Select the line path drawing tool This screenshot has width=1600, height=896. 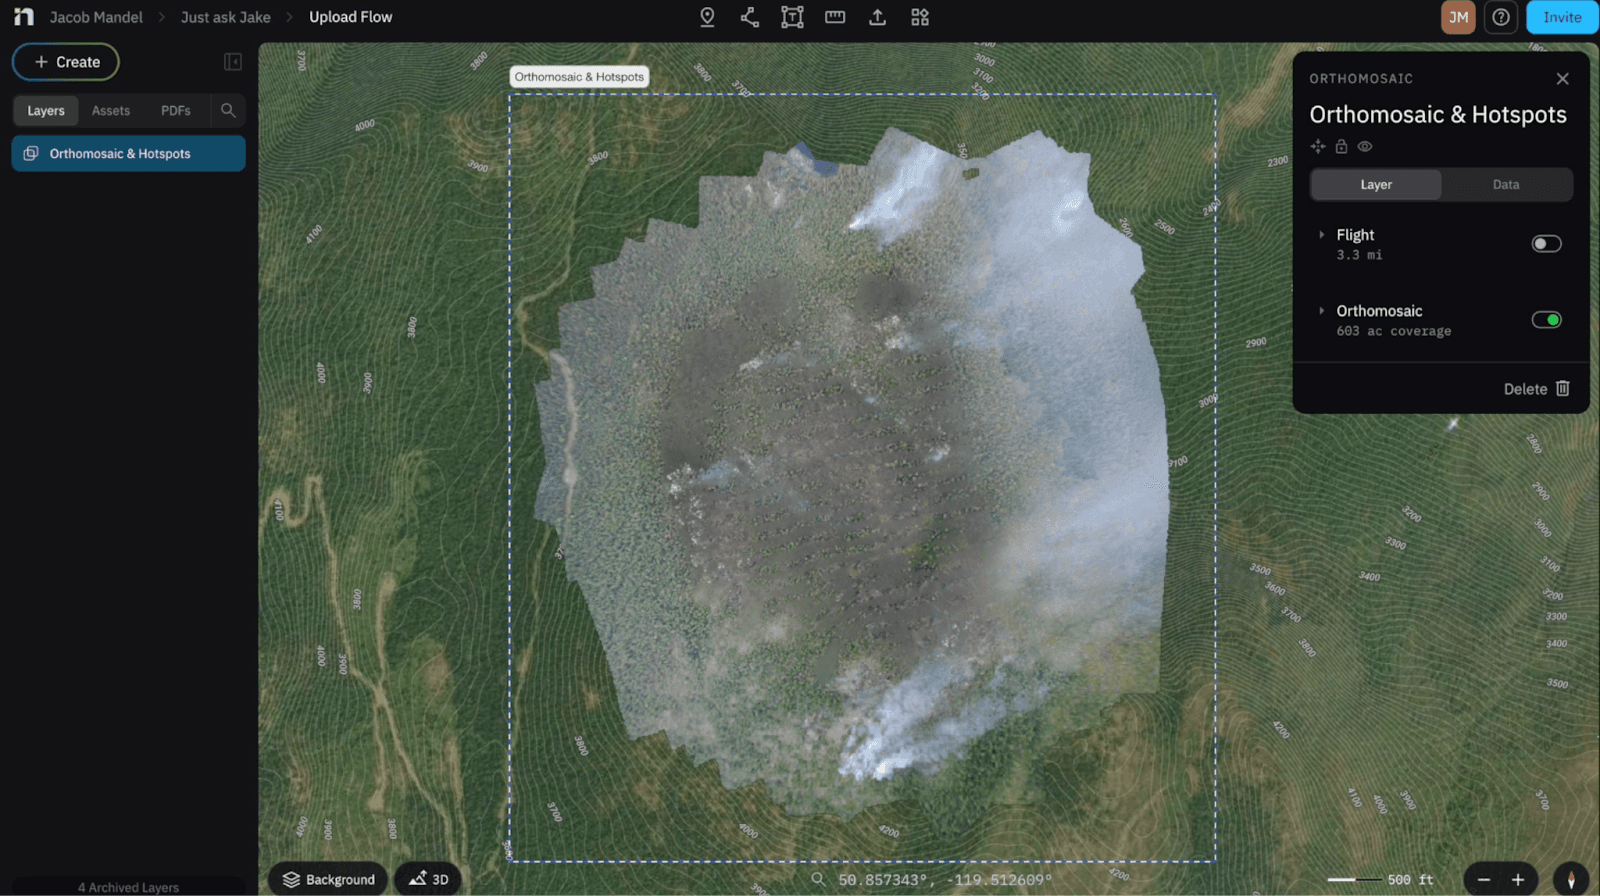click(x=749, y=17)
